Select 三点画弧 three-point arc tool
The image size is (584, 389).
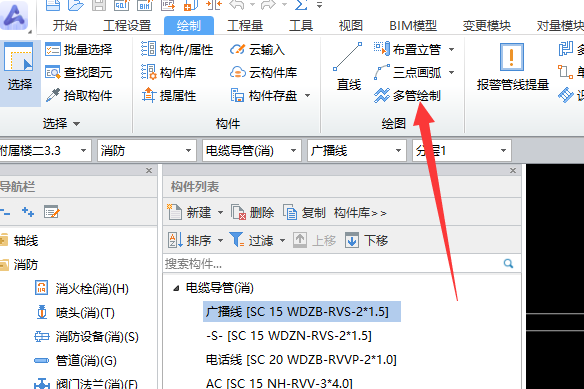[x=407, y=73]
